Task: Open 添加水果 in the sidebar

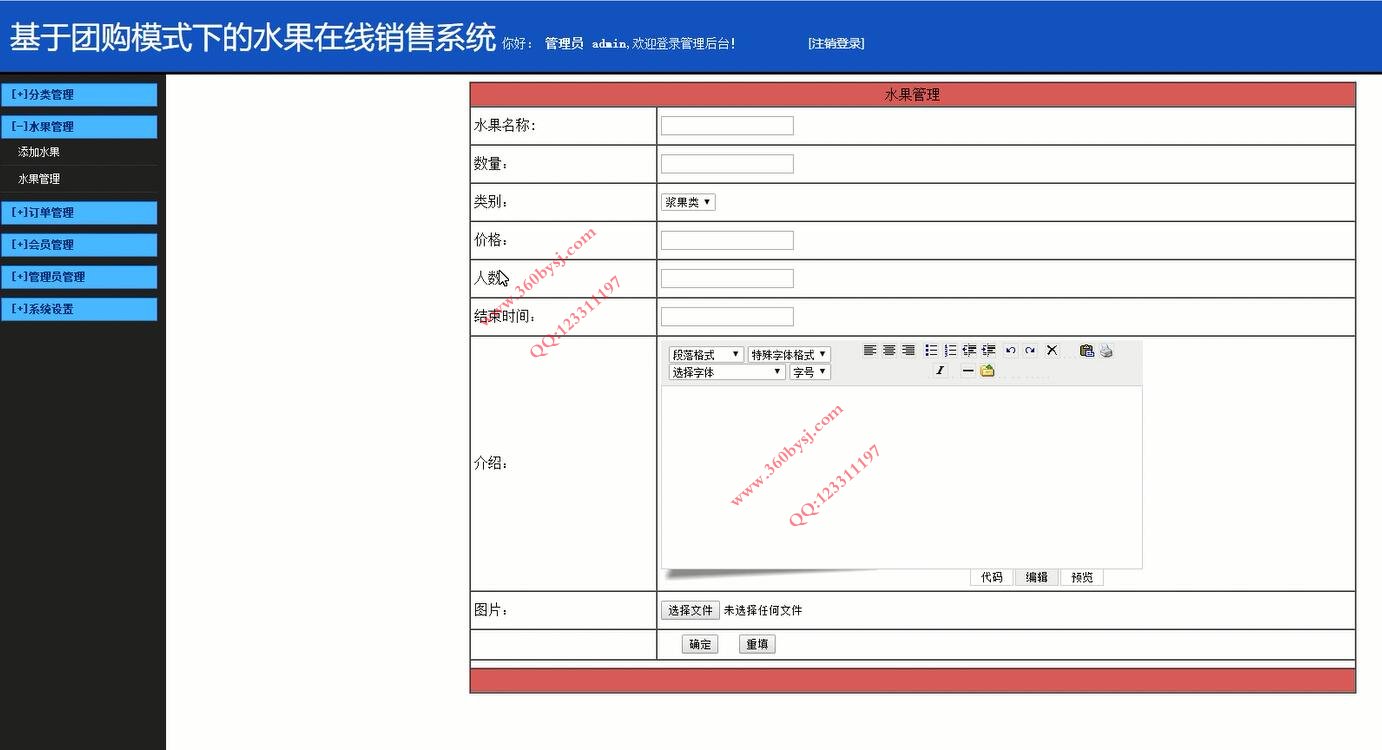Action: (39, 152)
